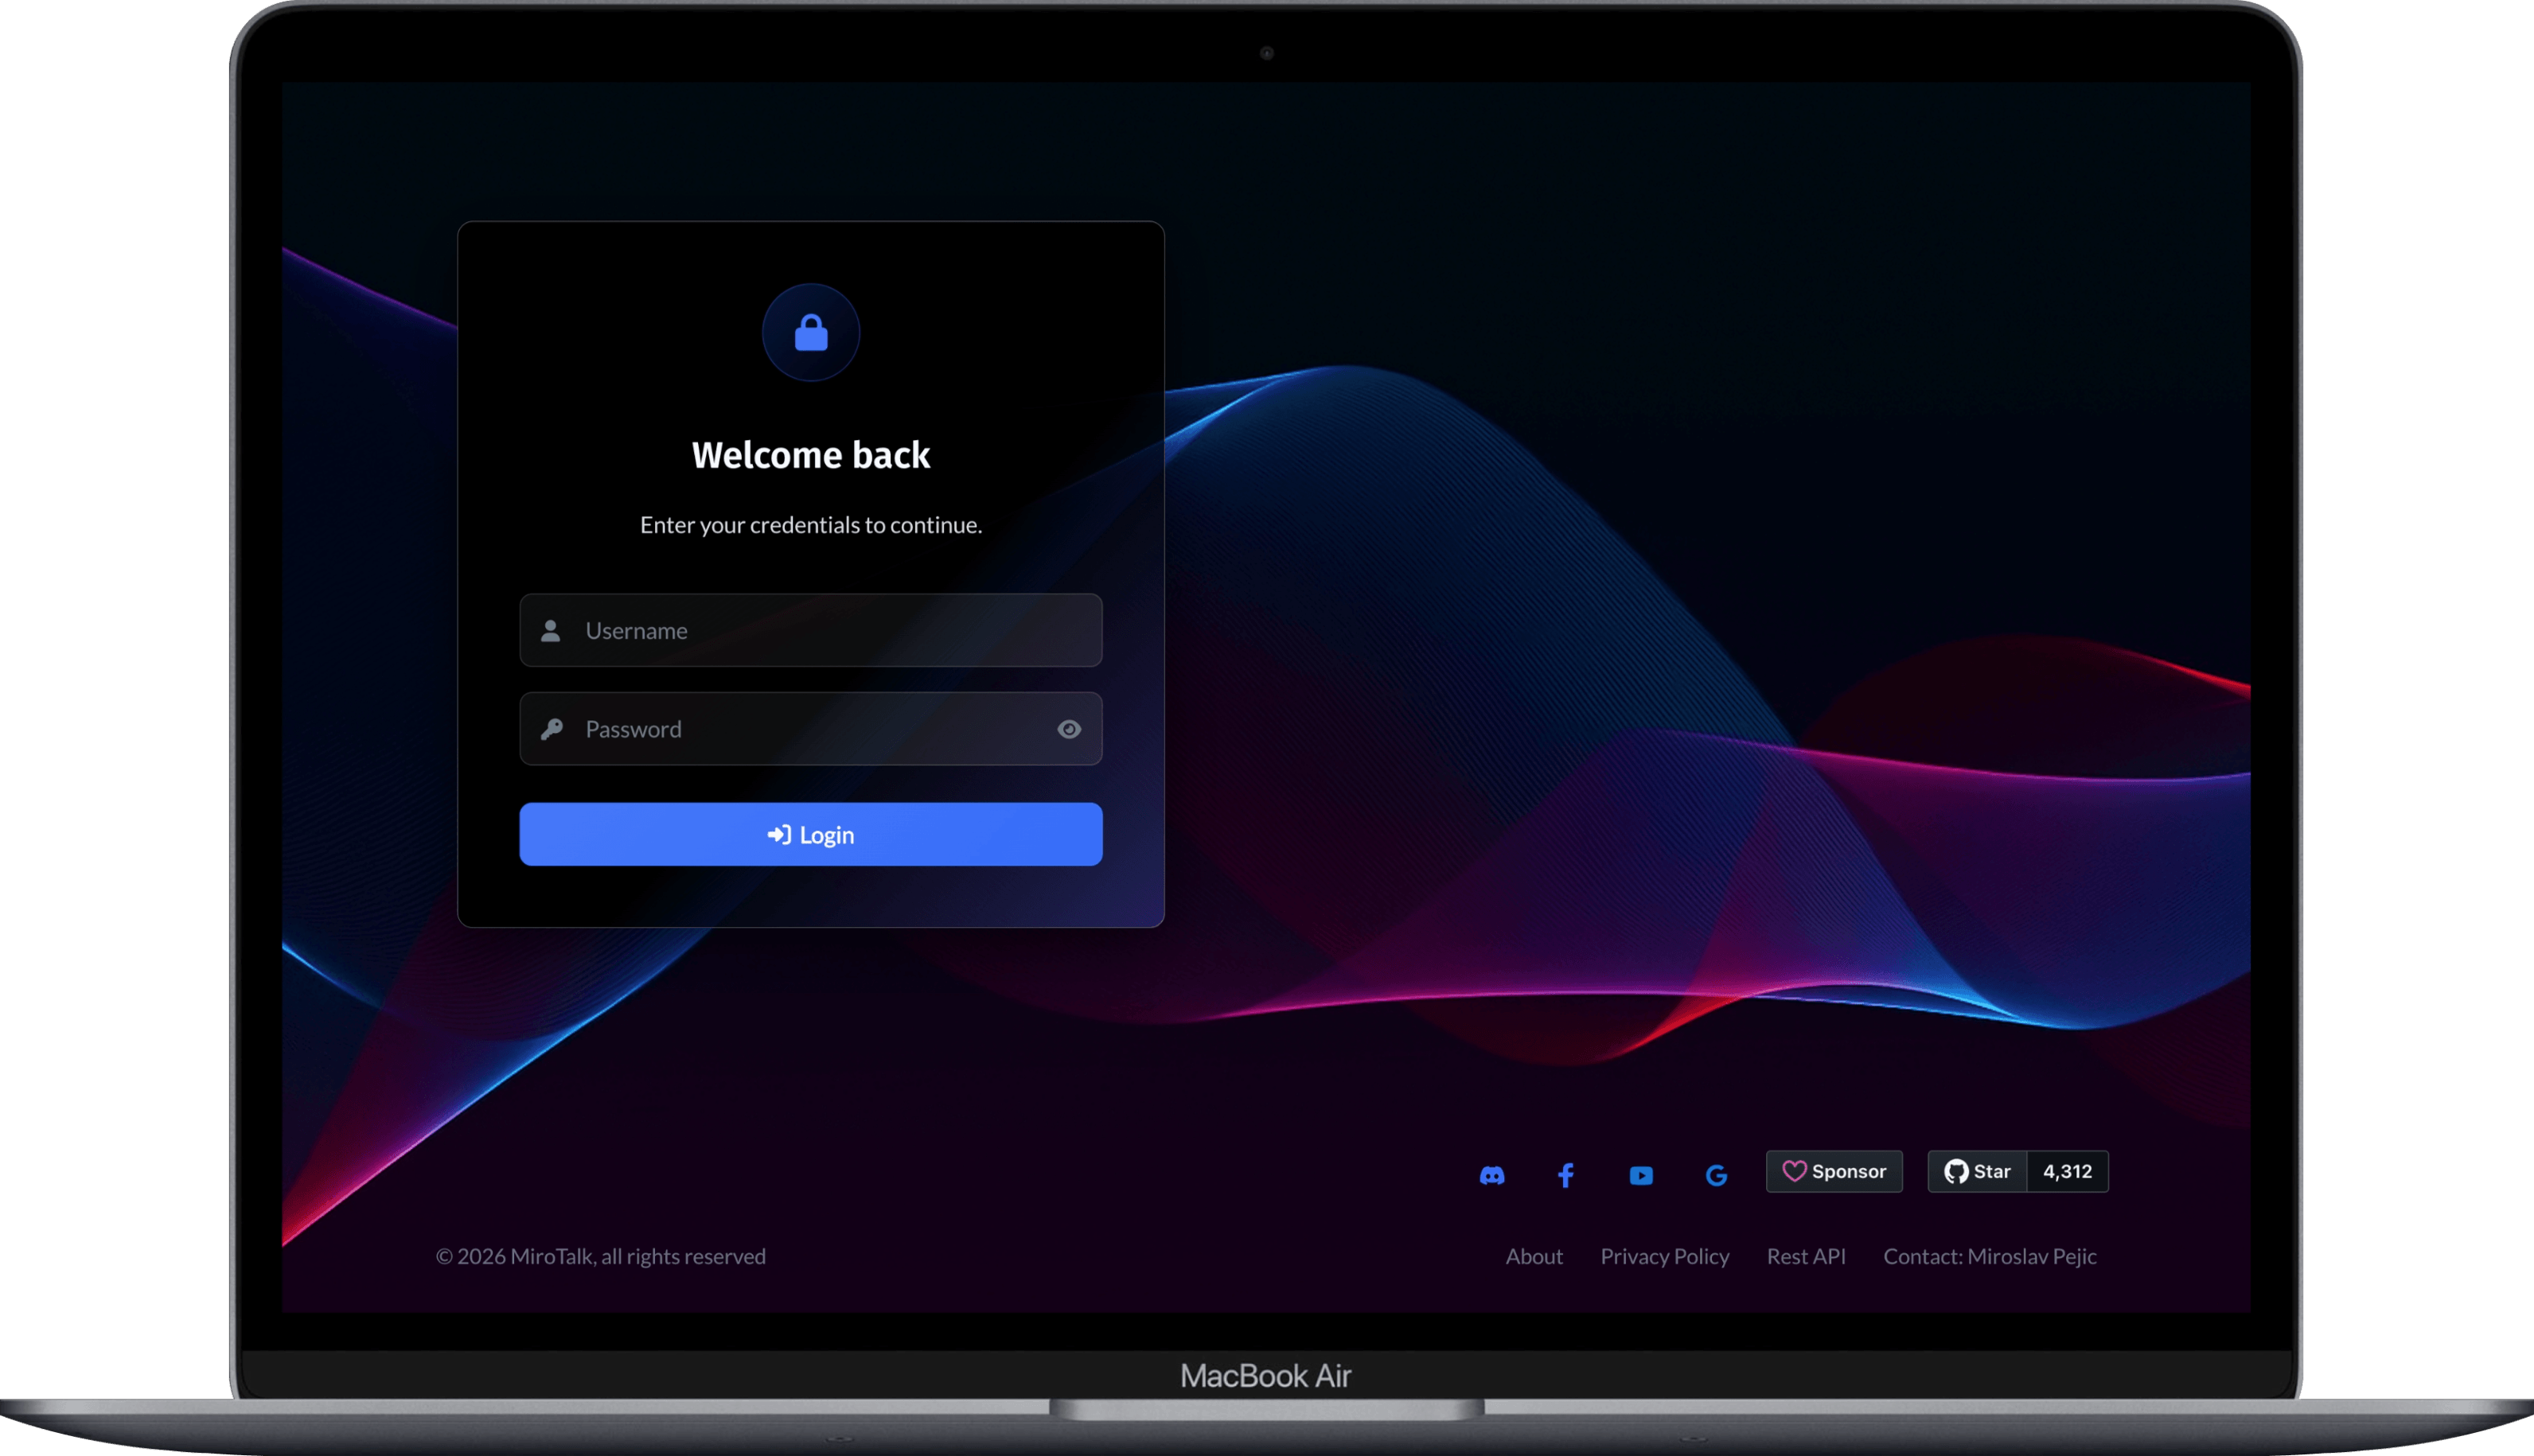The image size is (2534, 1456).
Task: Focus the Username input field
Action: point(830,630)
